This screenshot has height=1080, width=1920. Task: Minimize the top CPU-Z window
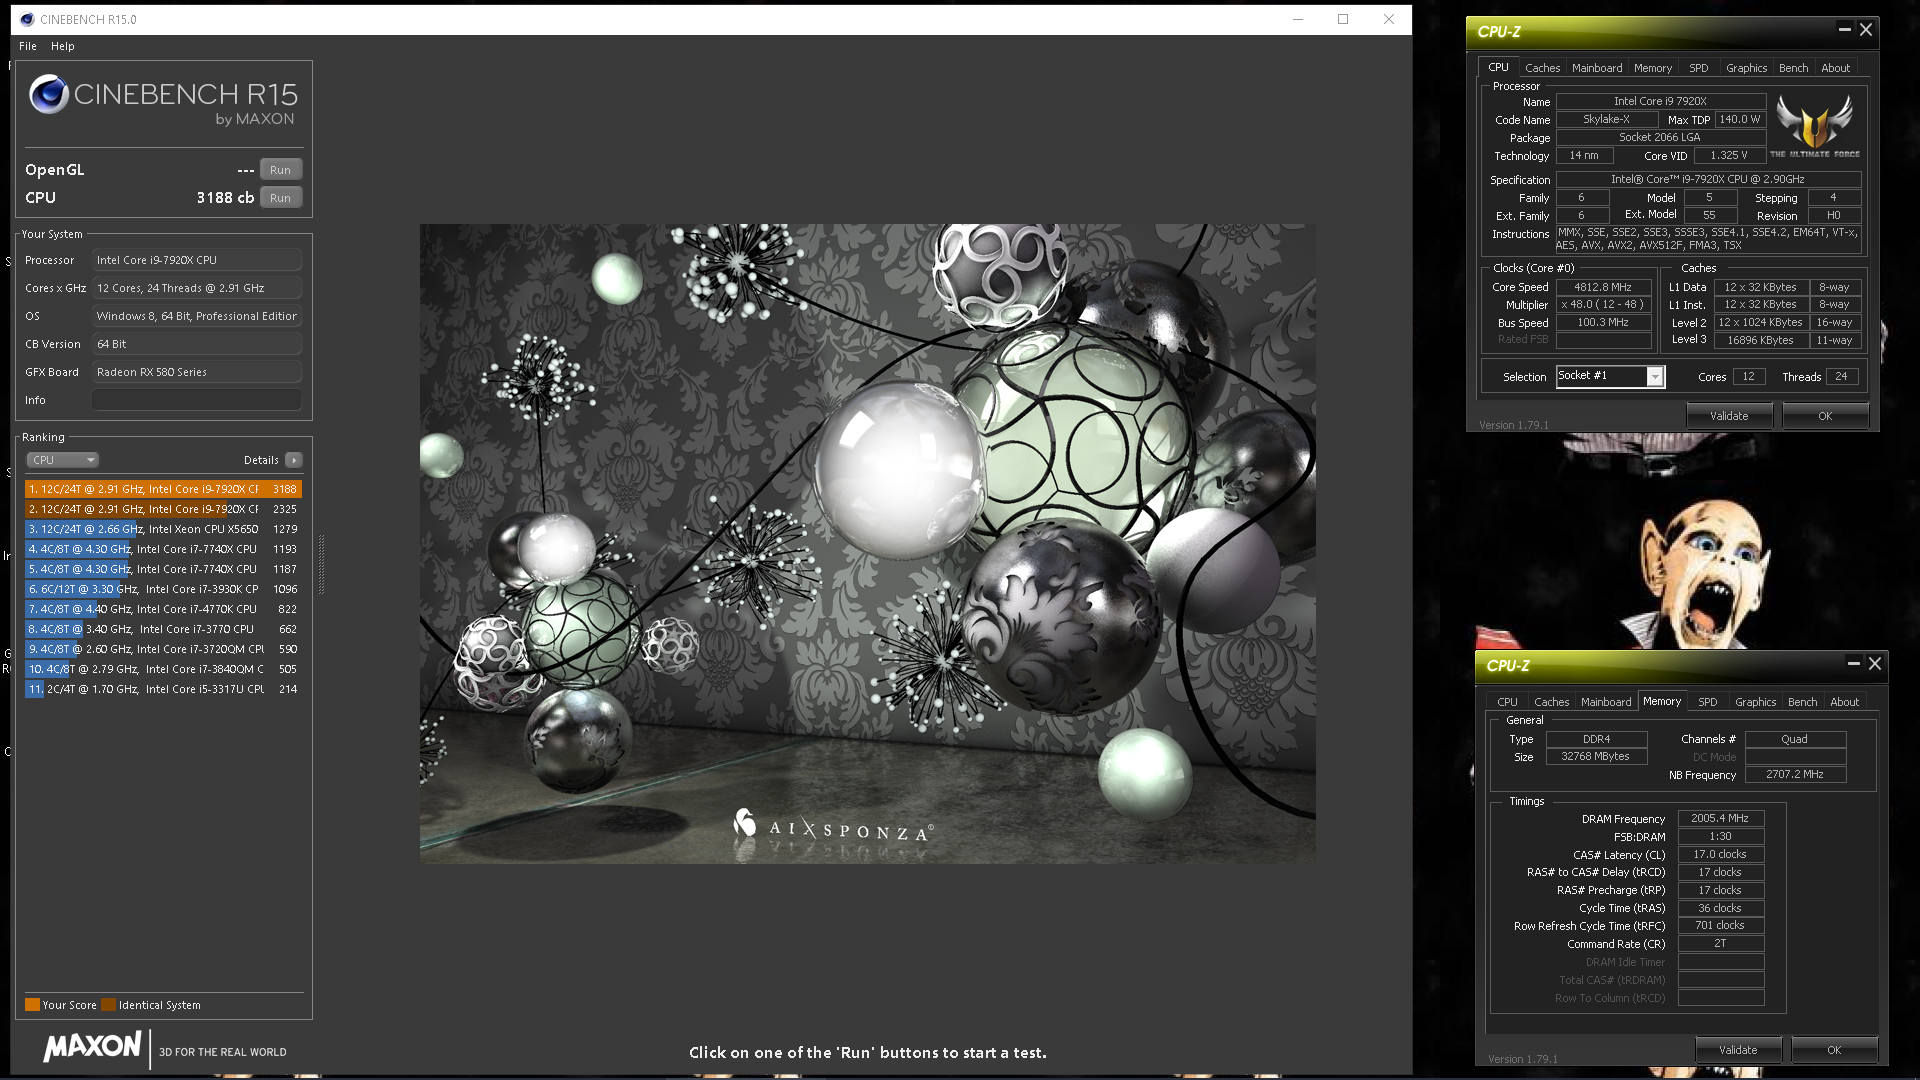[1844, 30]
